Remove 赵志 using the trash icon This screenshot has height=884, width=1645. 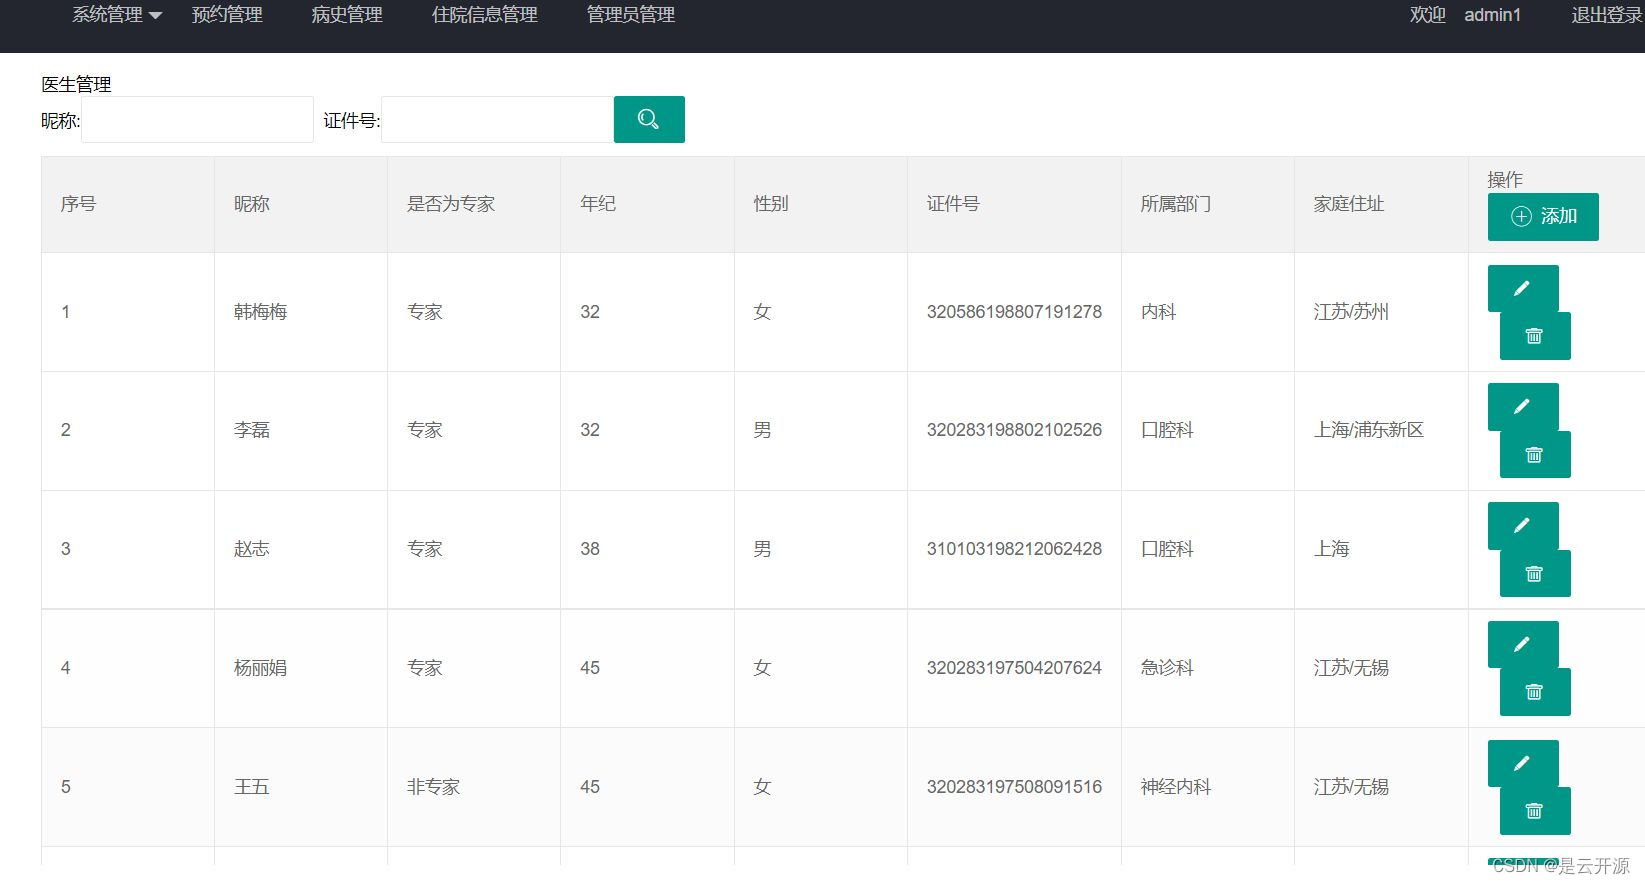point(1534,574)
